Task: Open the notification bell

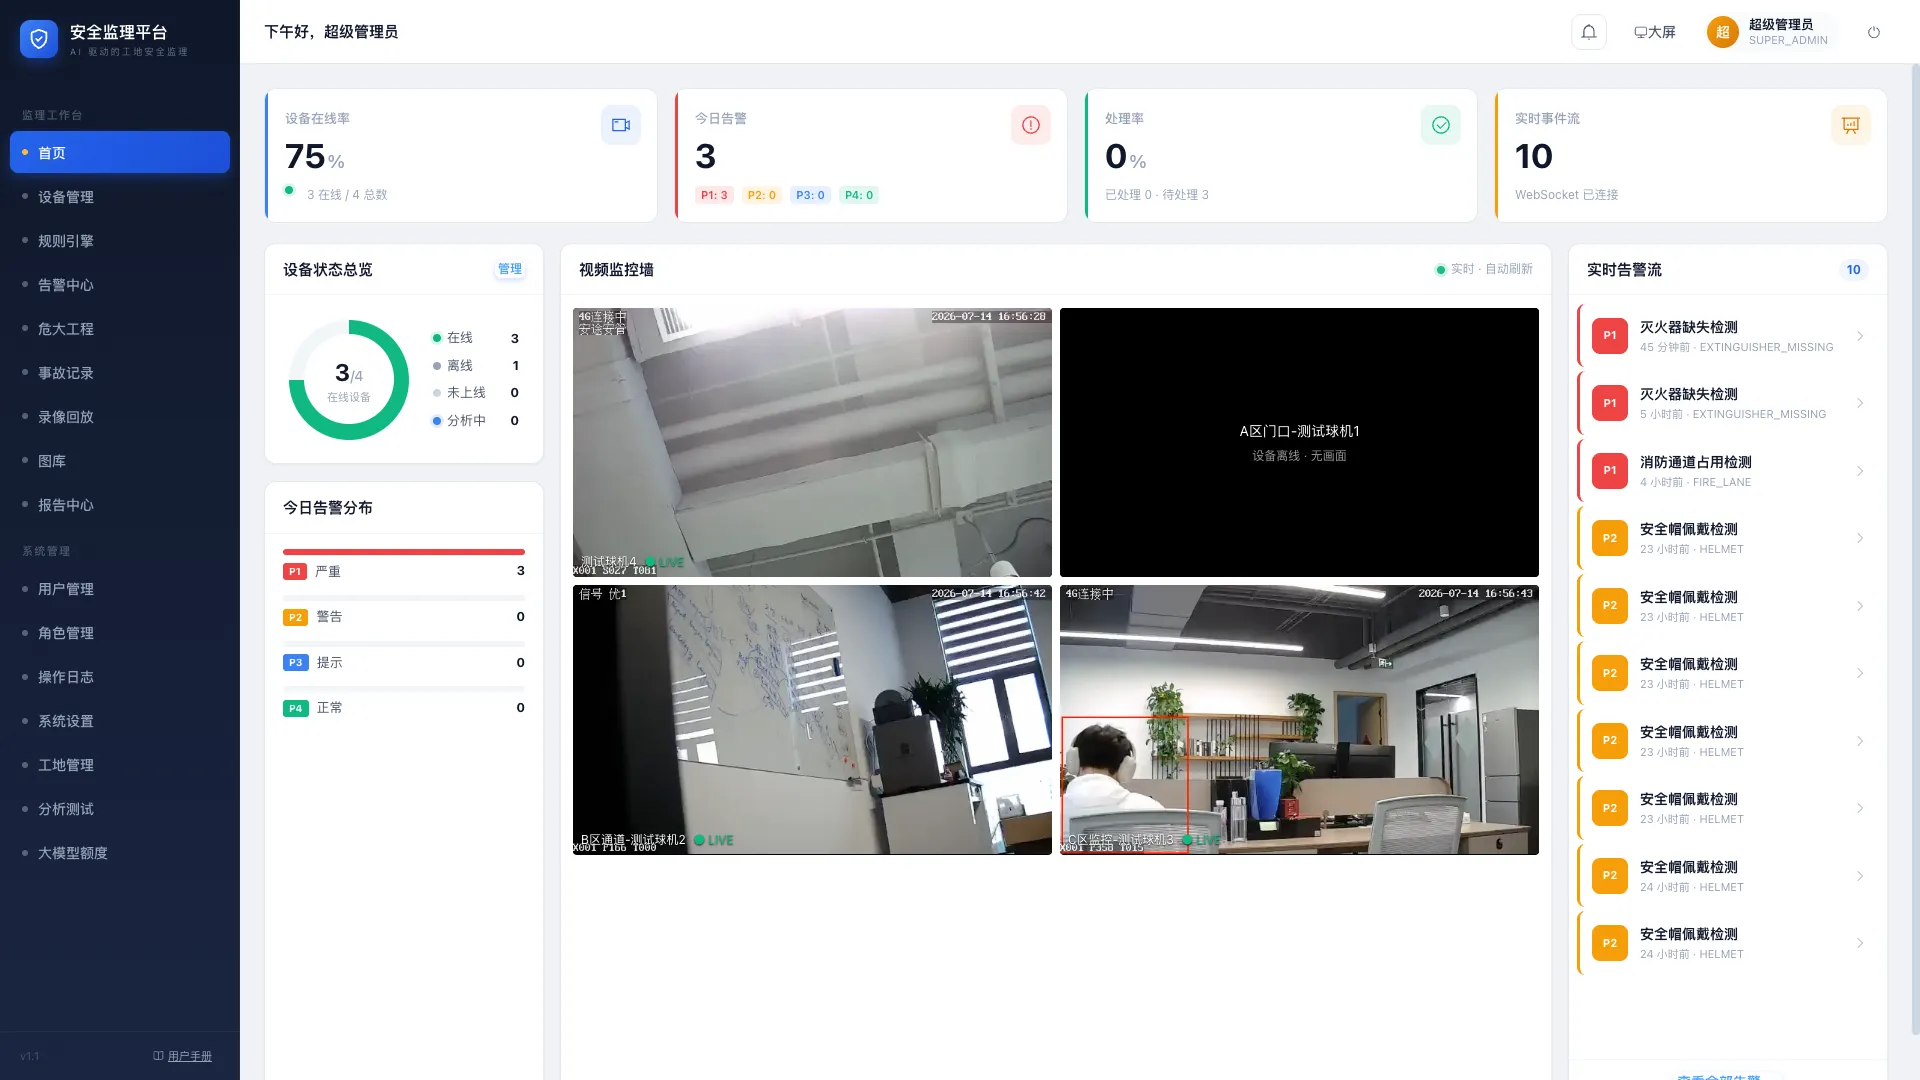Action: pyautogui.click(x=1589, y=32)
